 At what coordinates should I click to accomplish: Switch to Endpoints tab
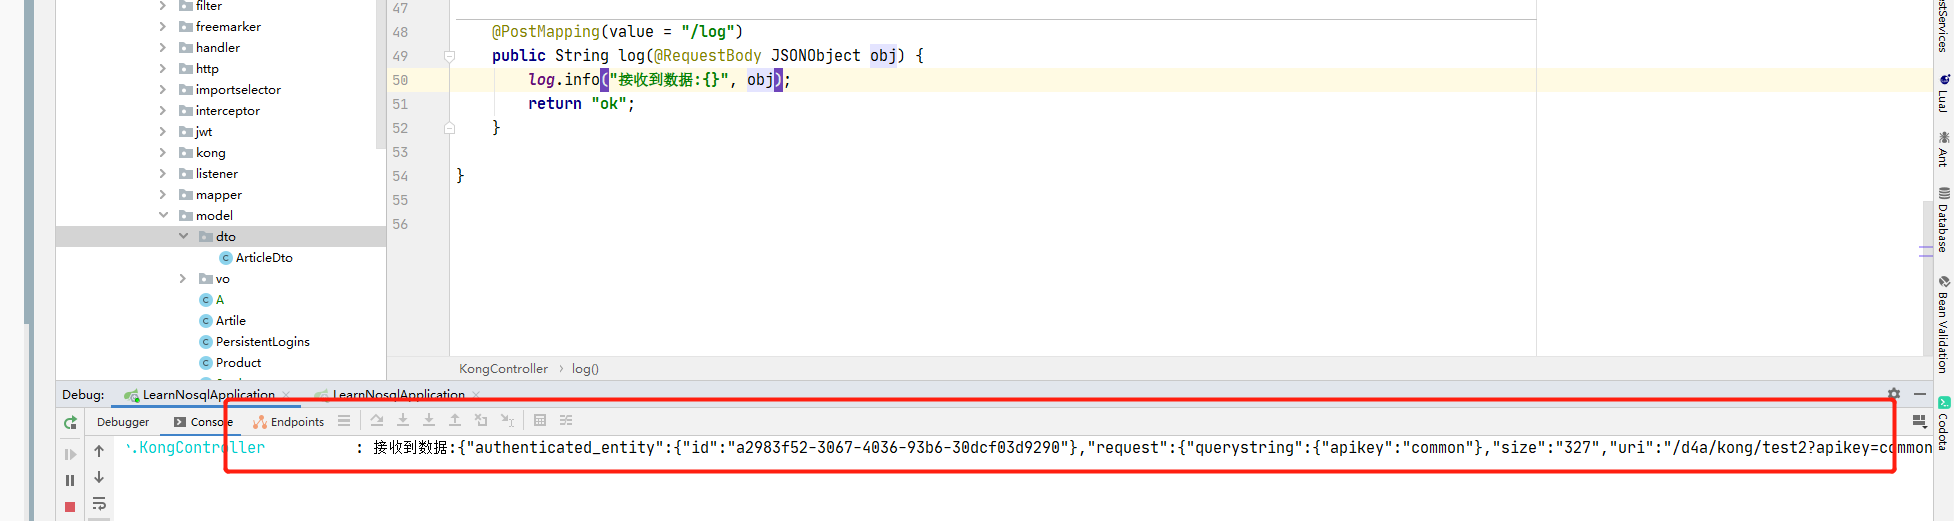point(289,422)
